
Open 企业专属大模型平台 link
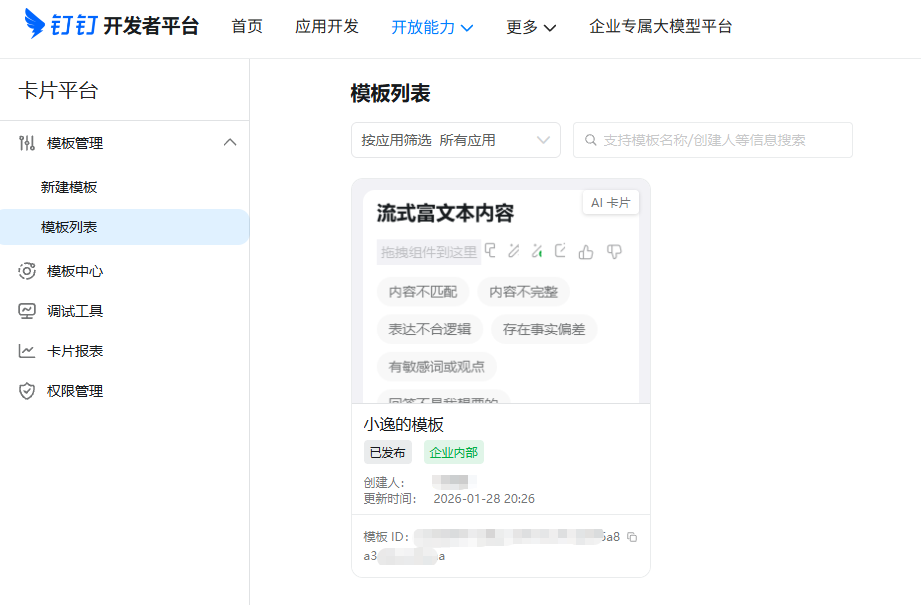pyautogui.click(x=660, y=27)
